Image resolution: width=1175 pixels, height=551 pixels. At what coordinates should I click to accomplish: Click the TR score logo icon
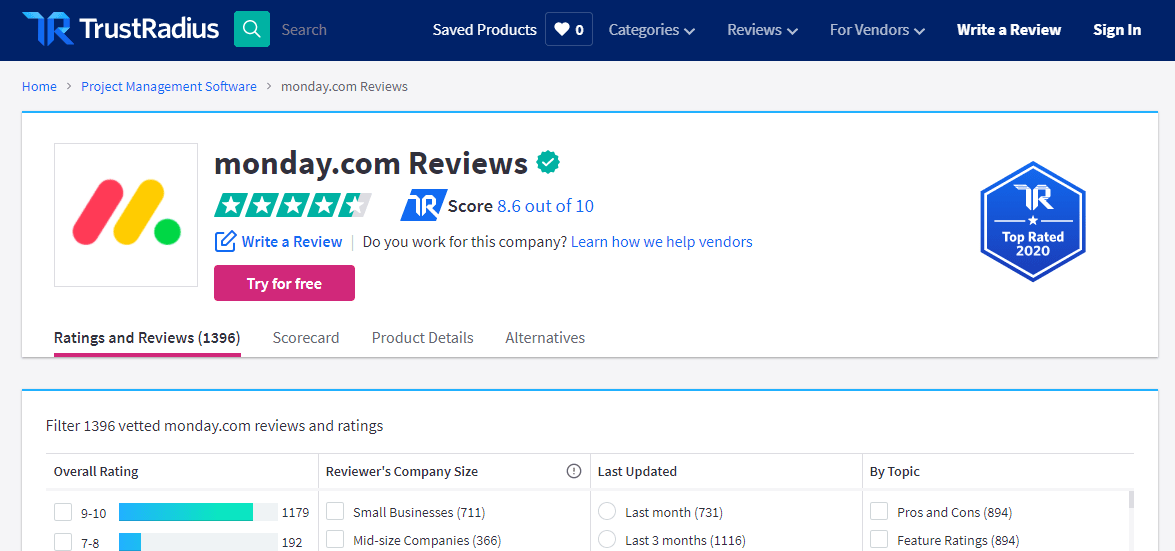pos(424,205)
